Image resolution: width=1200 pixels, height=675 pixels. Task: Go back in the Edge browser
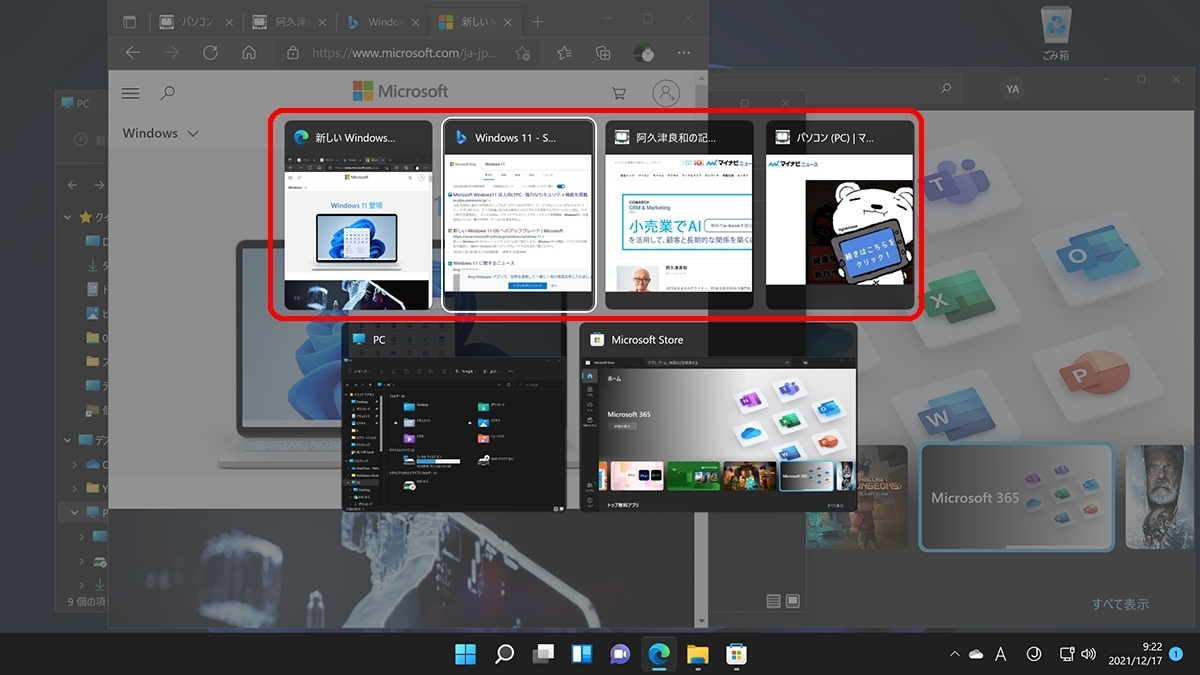click(133, 53)
